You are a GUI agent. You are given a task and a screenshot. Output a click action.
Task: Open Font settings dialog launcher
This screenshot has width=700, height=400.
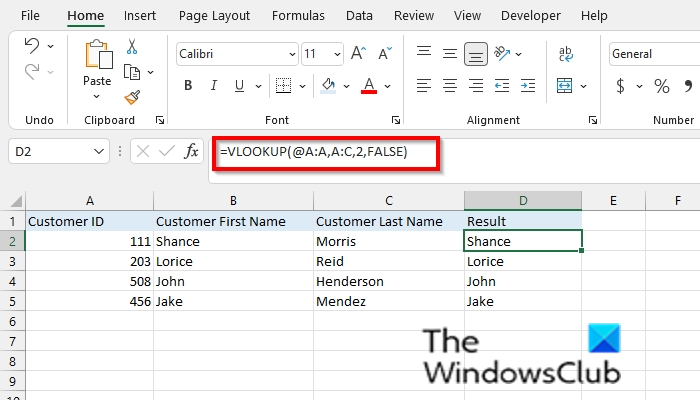tap(396, 120)
